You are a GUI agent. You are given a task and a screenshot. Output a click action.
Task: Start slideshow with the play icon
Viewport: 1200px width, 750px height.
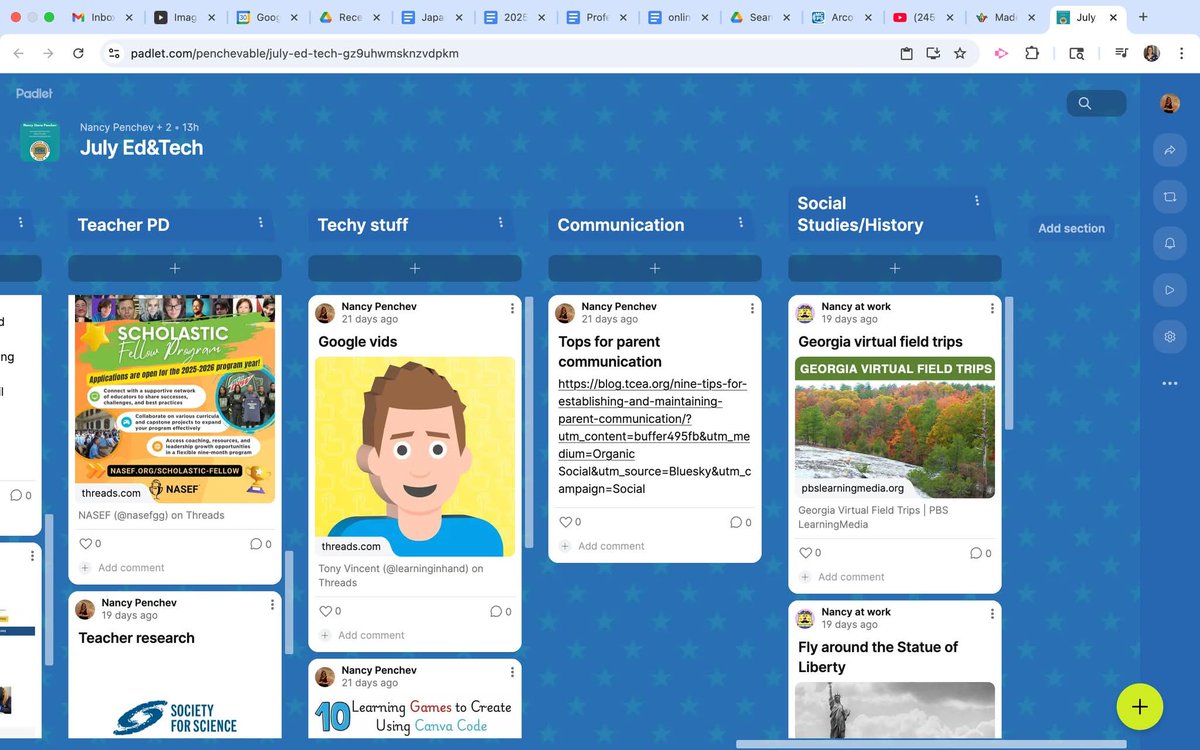coord(1169,290)
